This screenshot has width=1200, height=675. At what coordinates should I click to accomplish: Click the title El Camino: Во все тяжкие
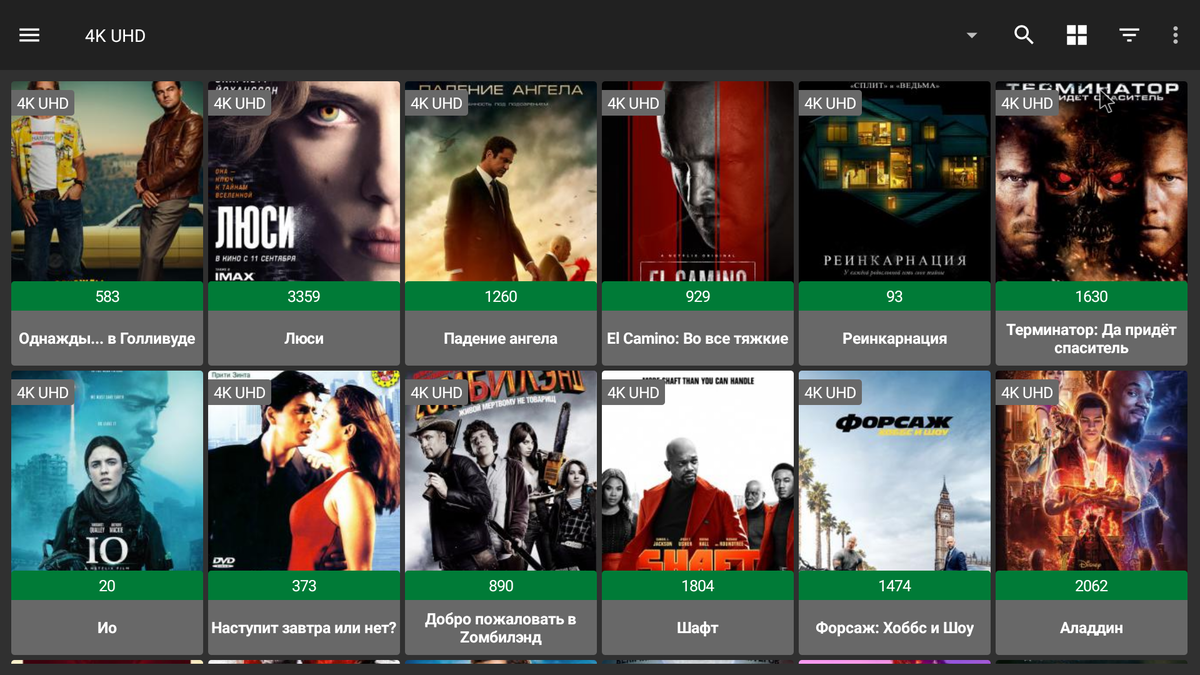698,338
